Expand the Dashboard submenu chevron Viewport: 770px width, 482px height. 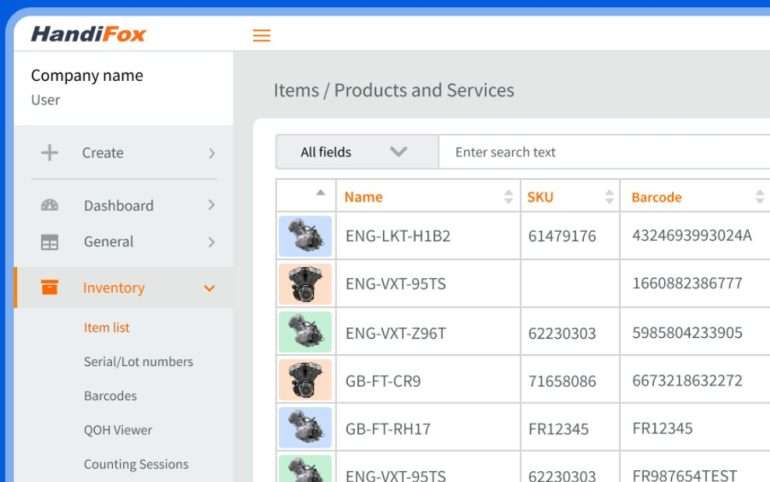pos(212,205)
